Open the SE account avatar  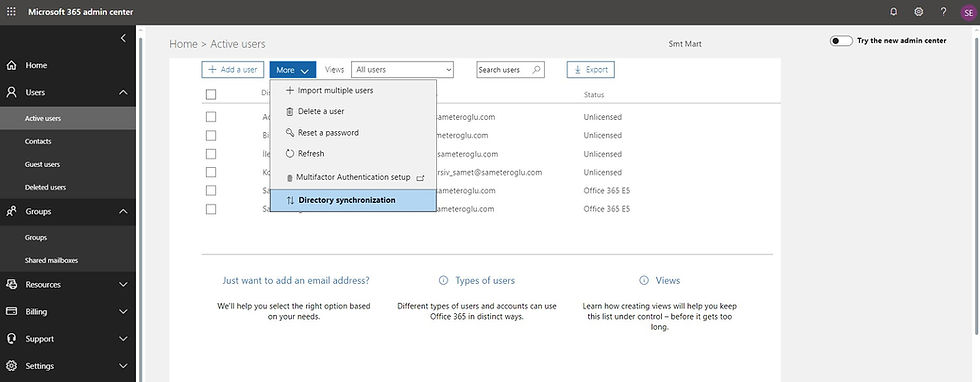968,13
